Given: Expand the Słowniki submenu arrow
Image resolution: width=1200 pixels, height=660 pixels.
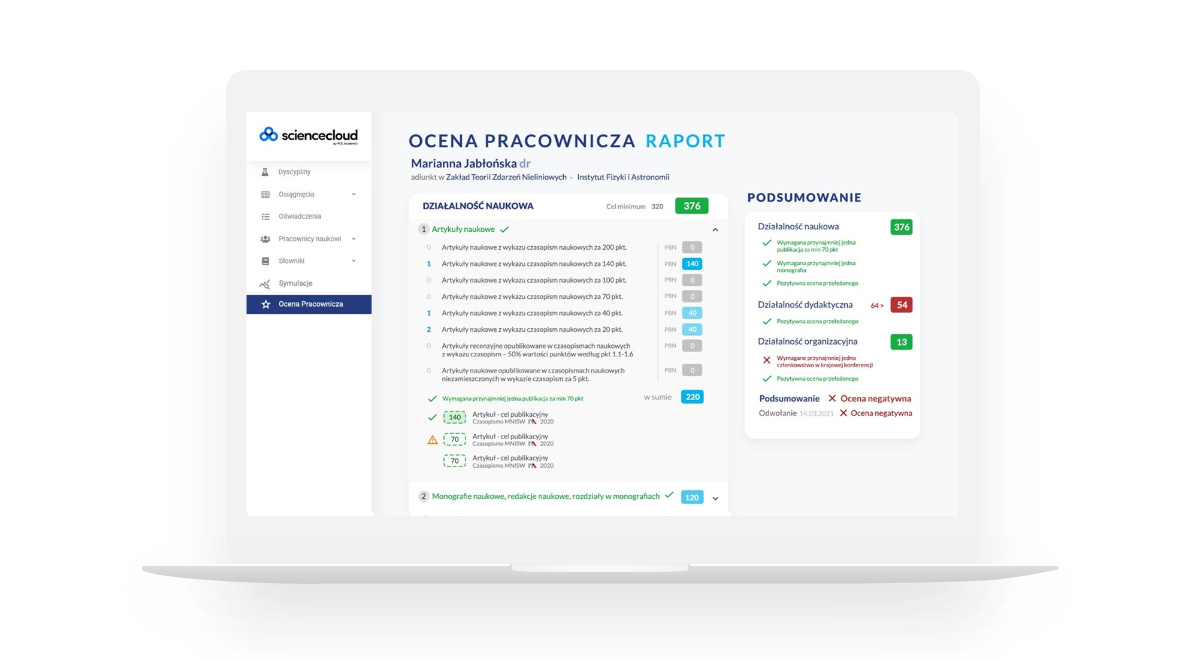Looking at the screenshot, I should tap(354, 261).
